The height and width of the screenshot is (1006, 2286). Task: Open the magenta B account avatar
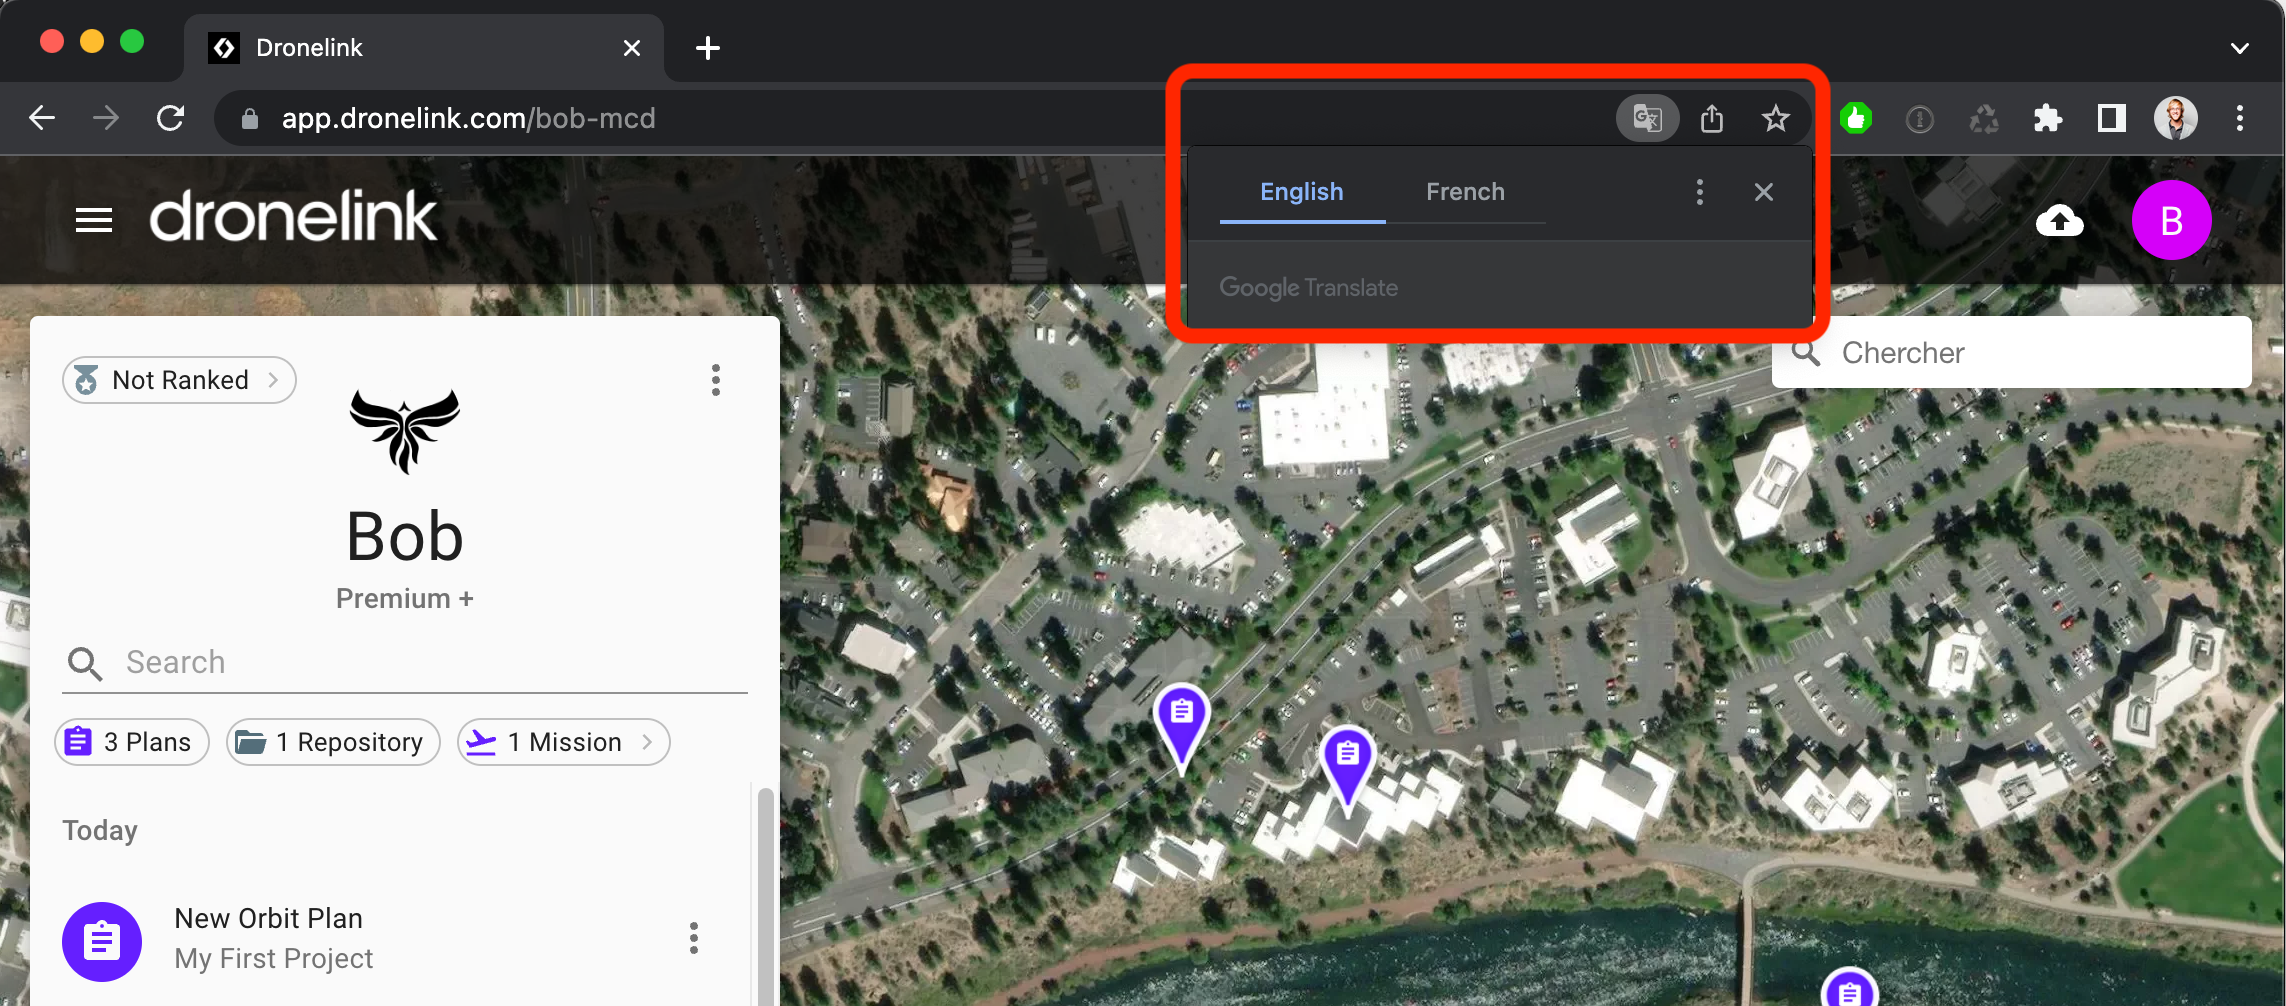2171,220
